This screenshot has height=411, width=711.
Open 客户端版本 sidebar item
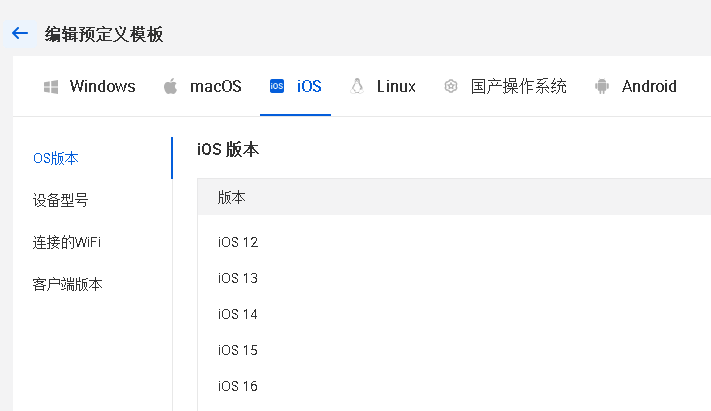click(x=67, y=284)
